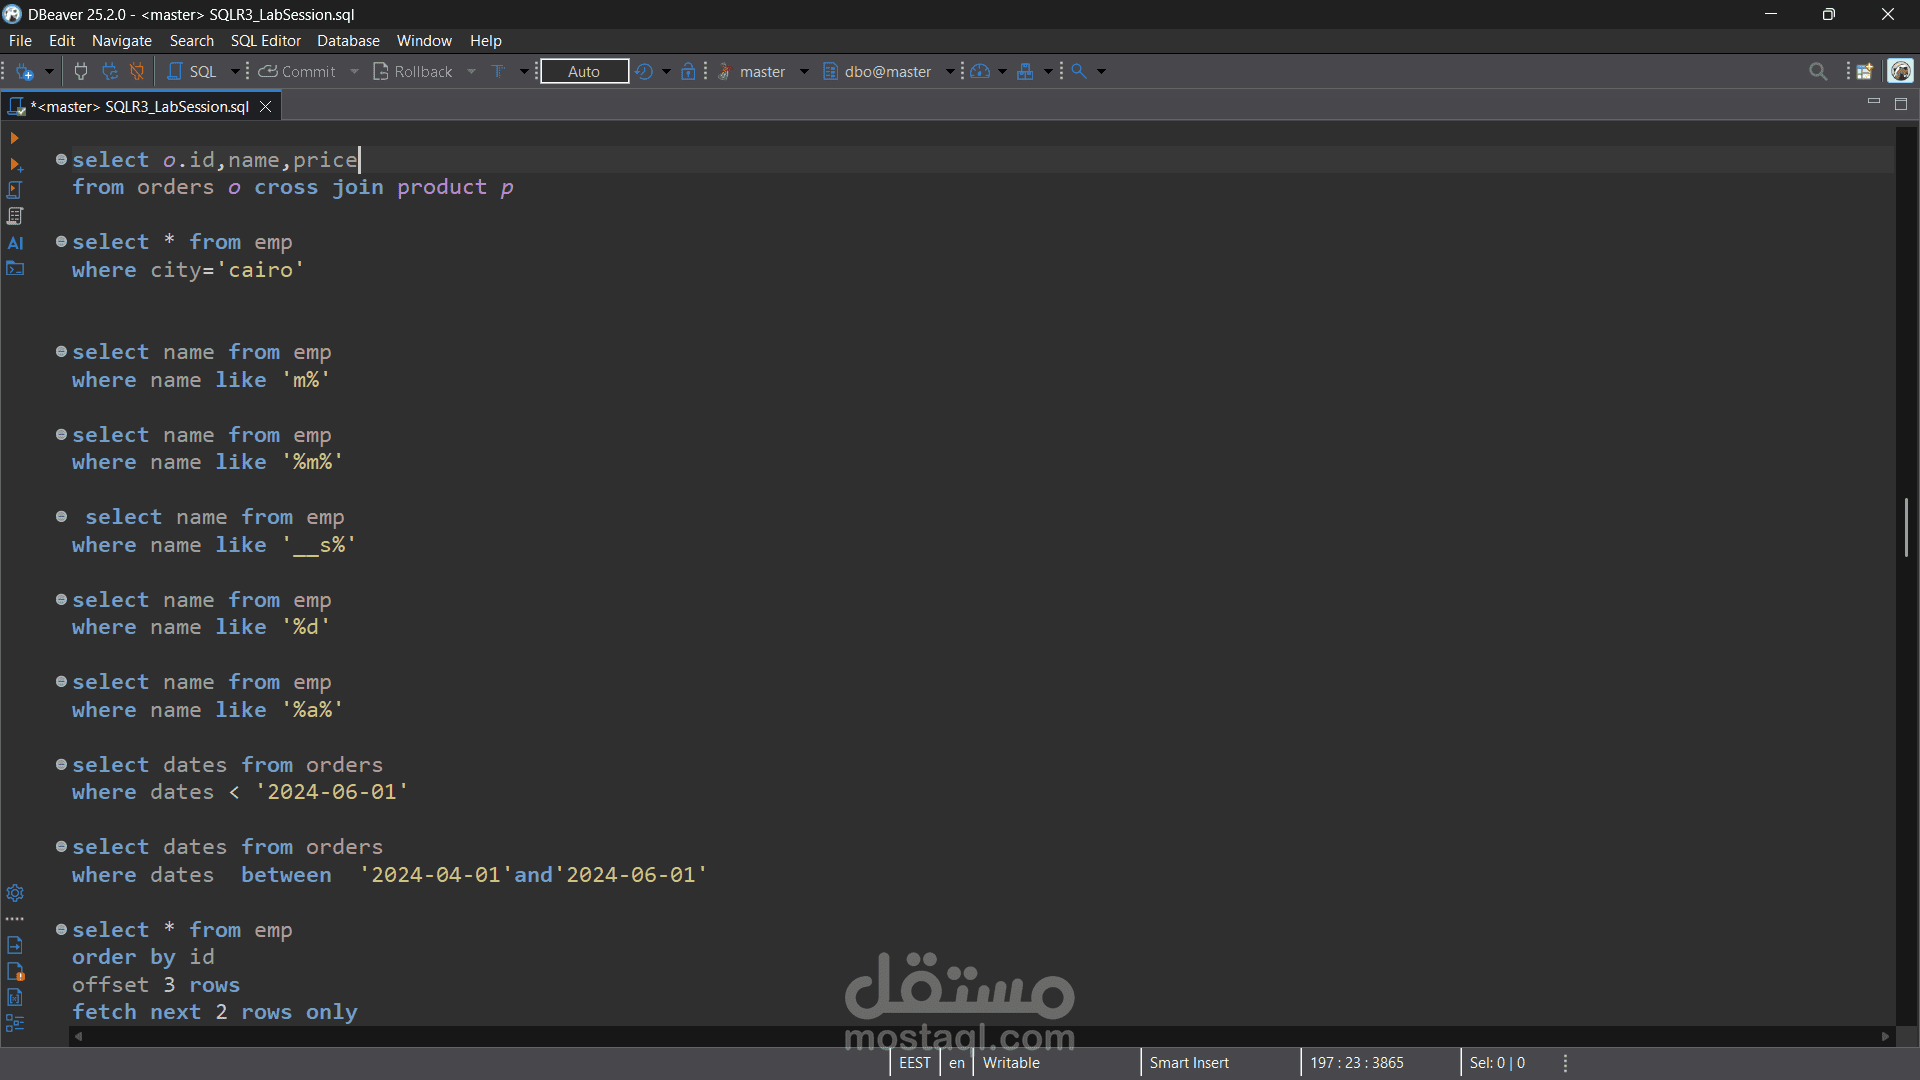Open dropdown arrow beside Commit
The height and width of the screenshot is (1080, 1920).
[354, 72]
